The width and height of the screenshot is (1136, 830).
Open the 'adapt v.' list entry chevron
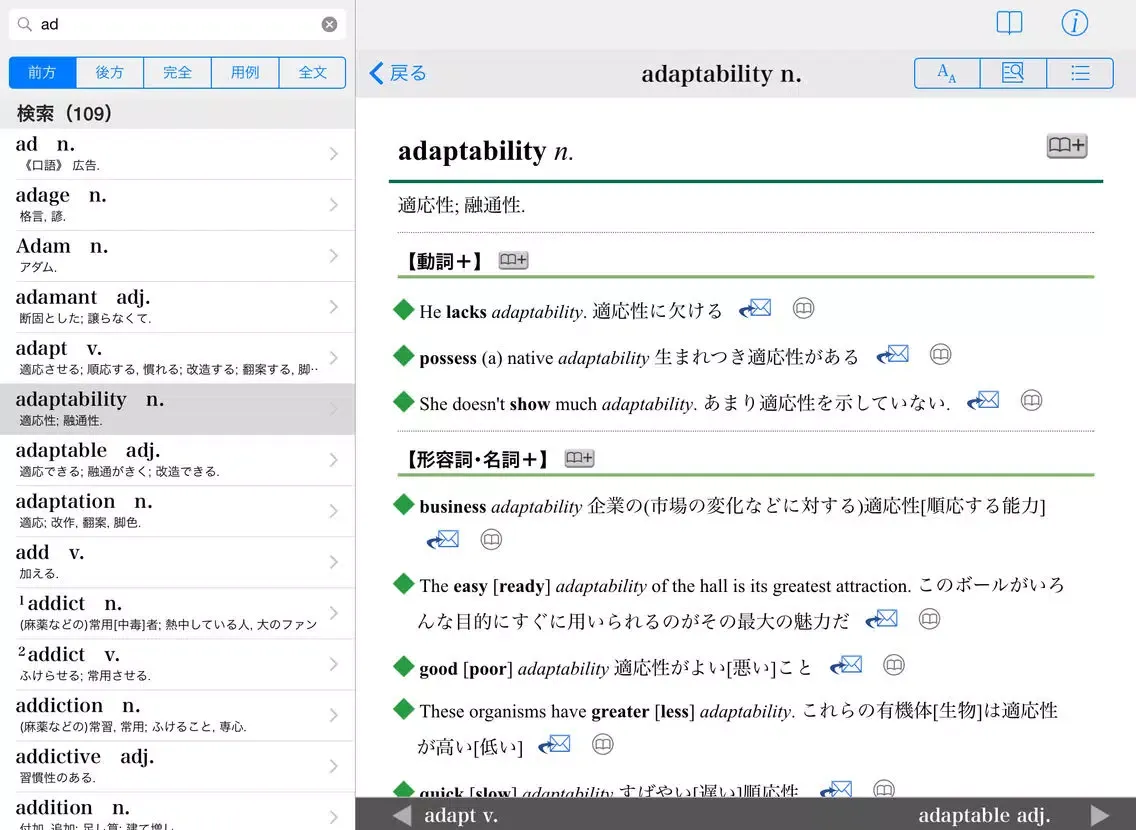coord(333,359)
